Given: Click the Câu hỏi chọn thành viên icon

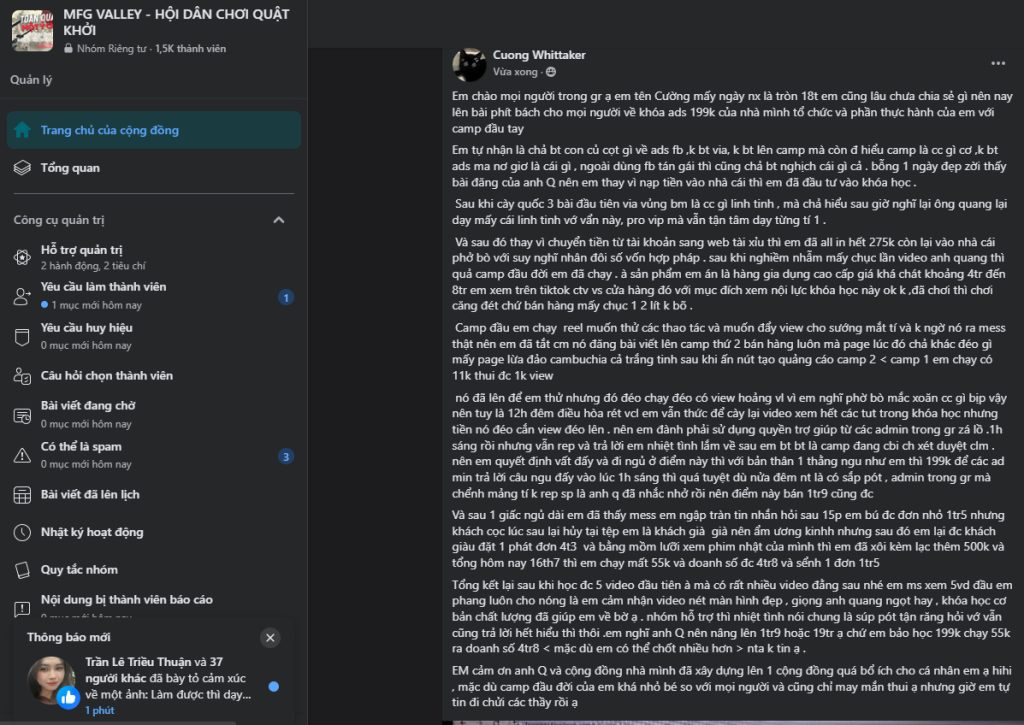Looking at the screenshot, I should click(22, 376).
